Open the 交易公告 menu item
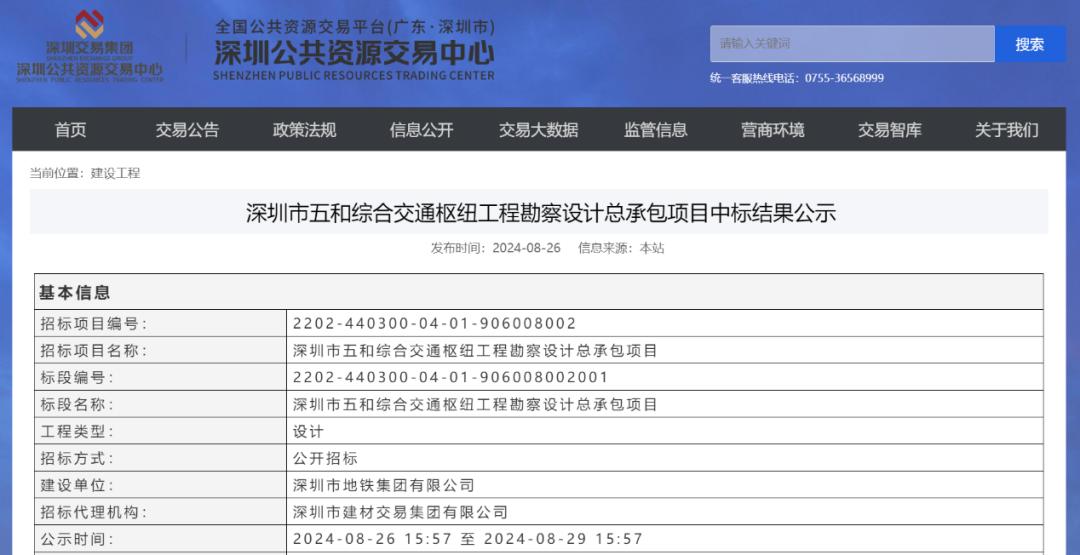1080x555 pixels. coord(187,129)
